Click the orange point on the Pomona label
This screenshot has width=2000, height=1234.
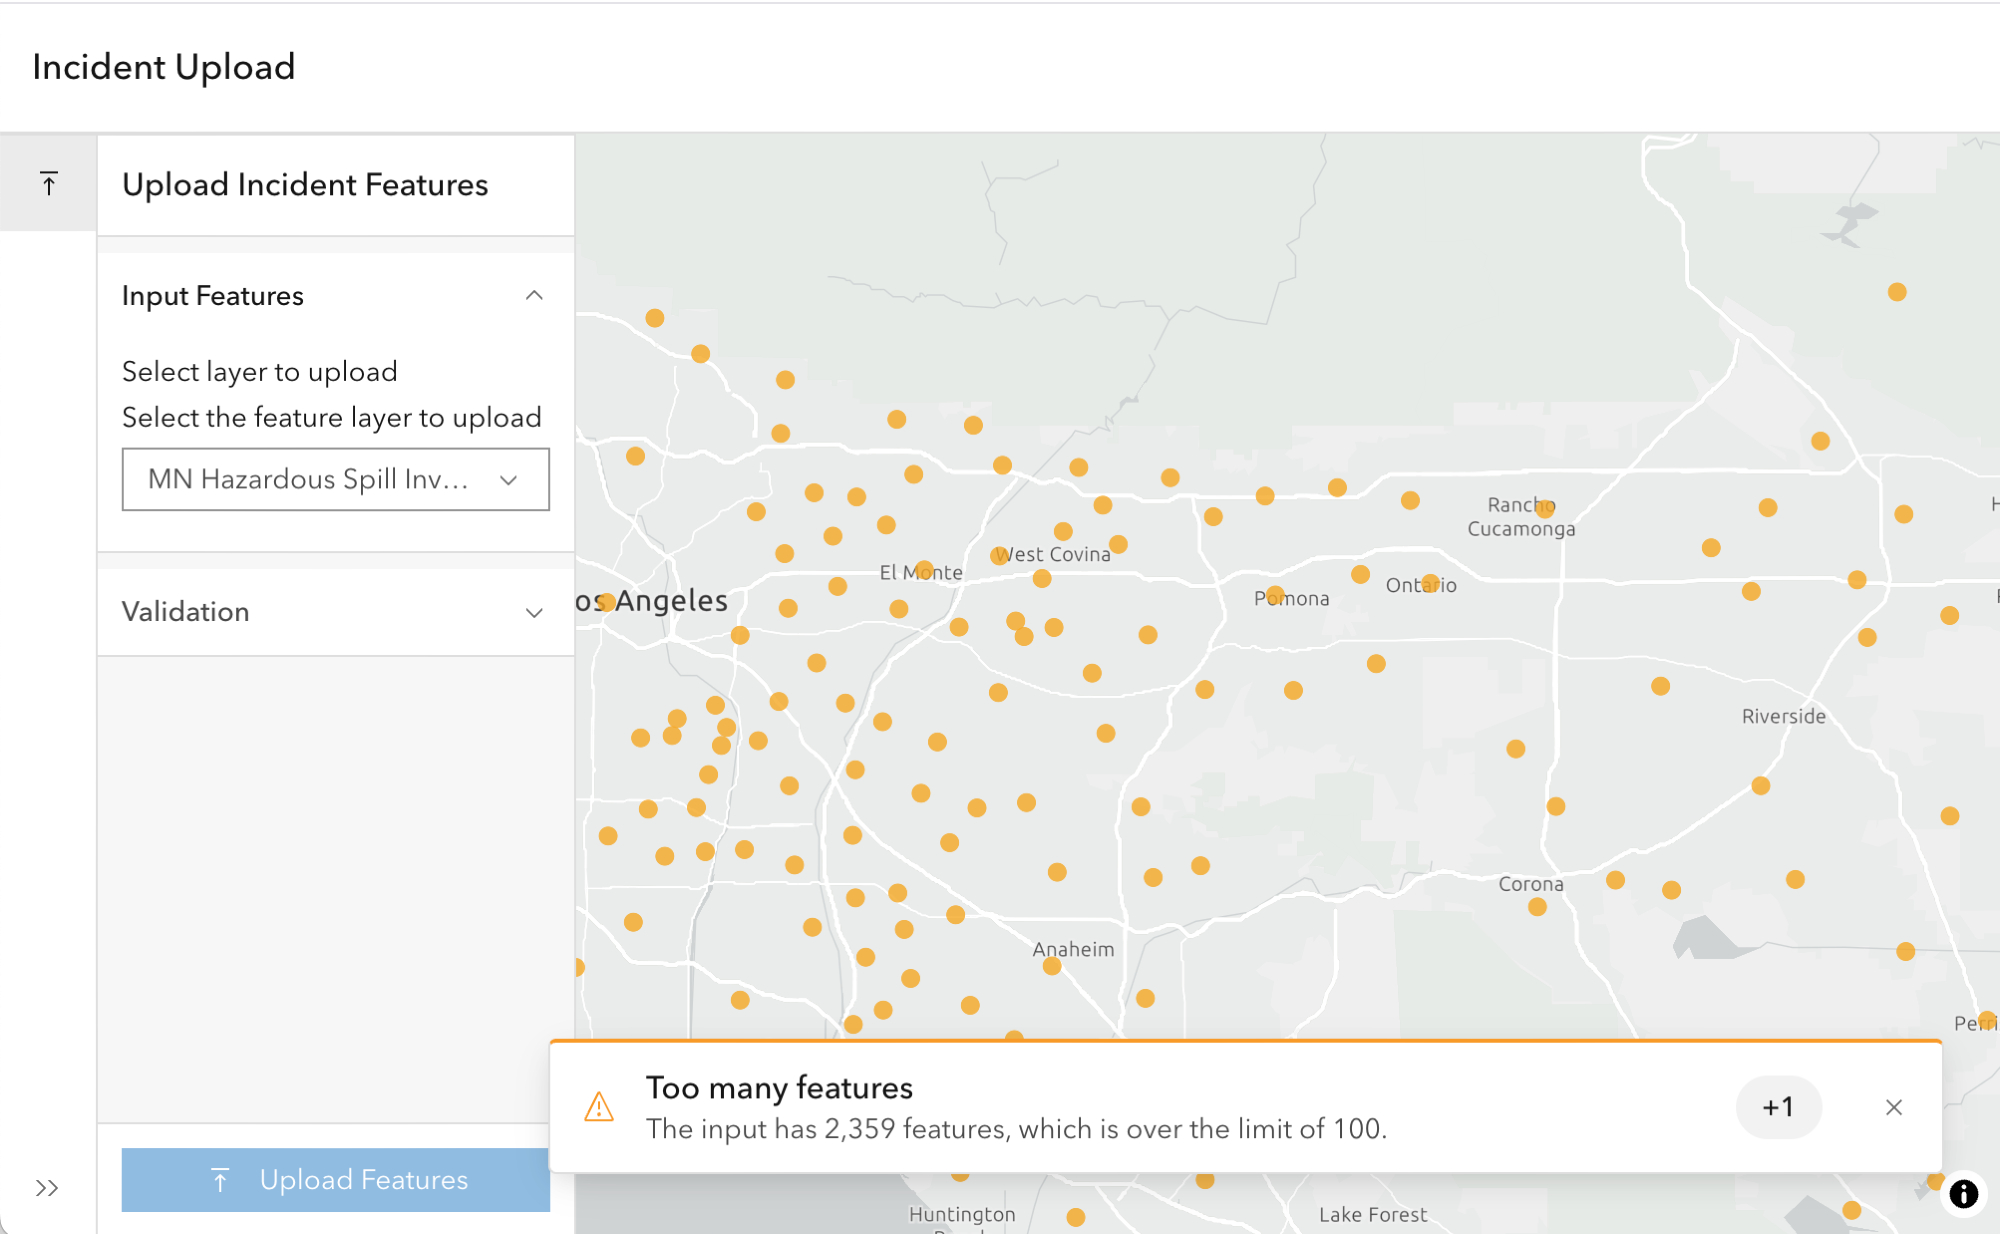click(x=1275, y=595)
